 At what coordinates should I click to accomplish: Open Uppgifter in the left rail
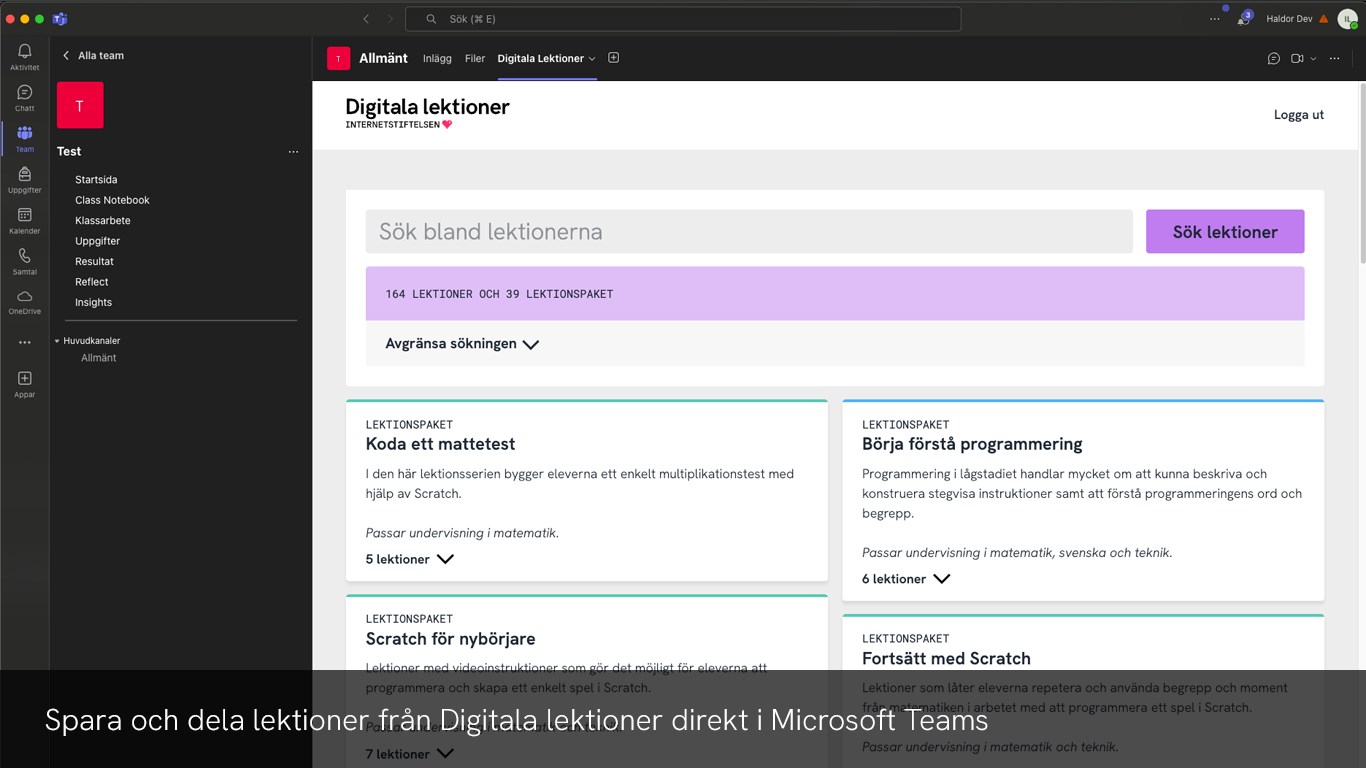(24, 180)
